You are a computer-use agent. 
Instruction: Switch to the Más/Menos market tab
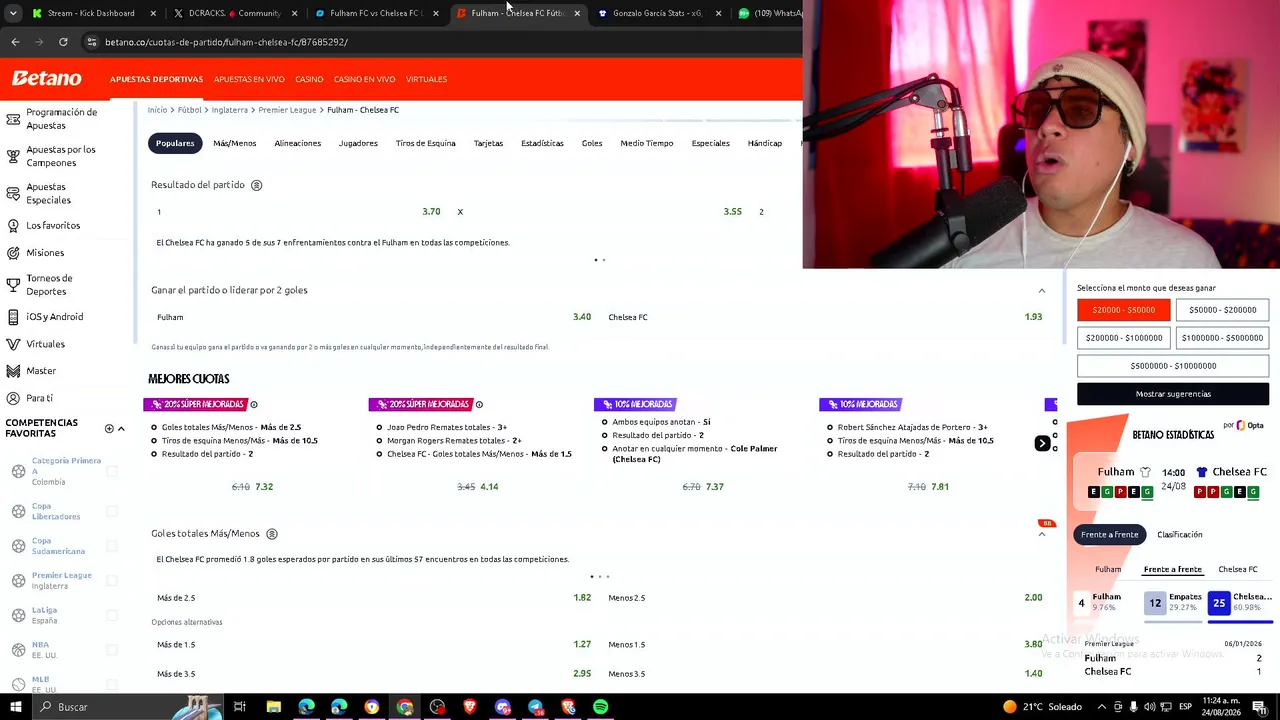tap(235, 143)
